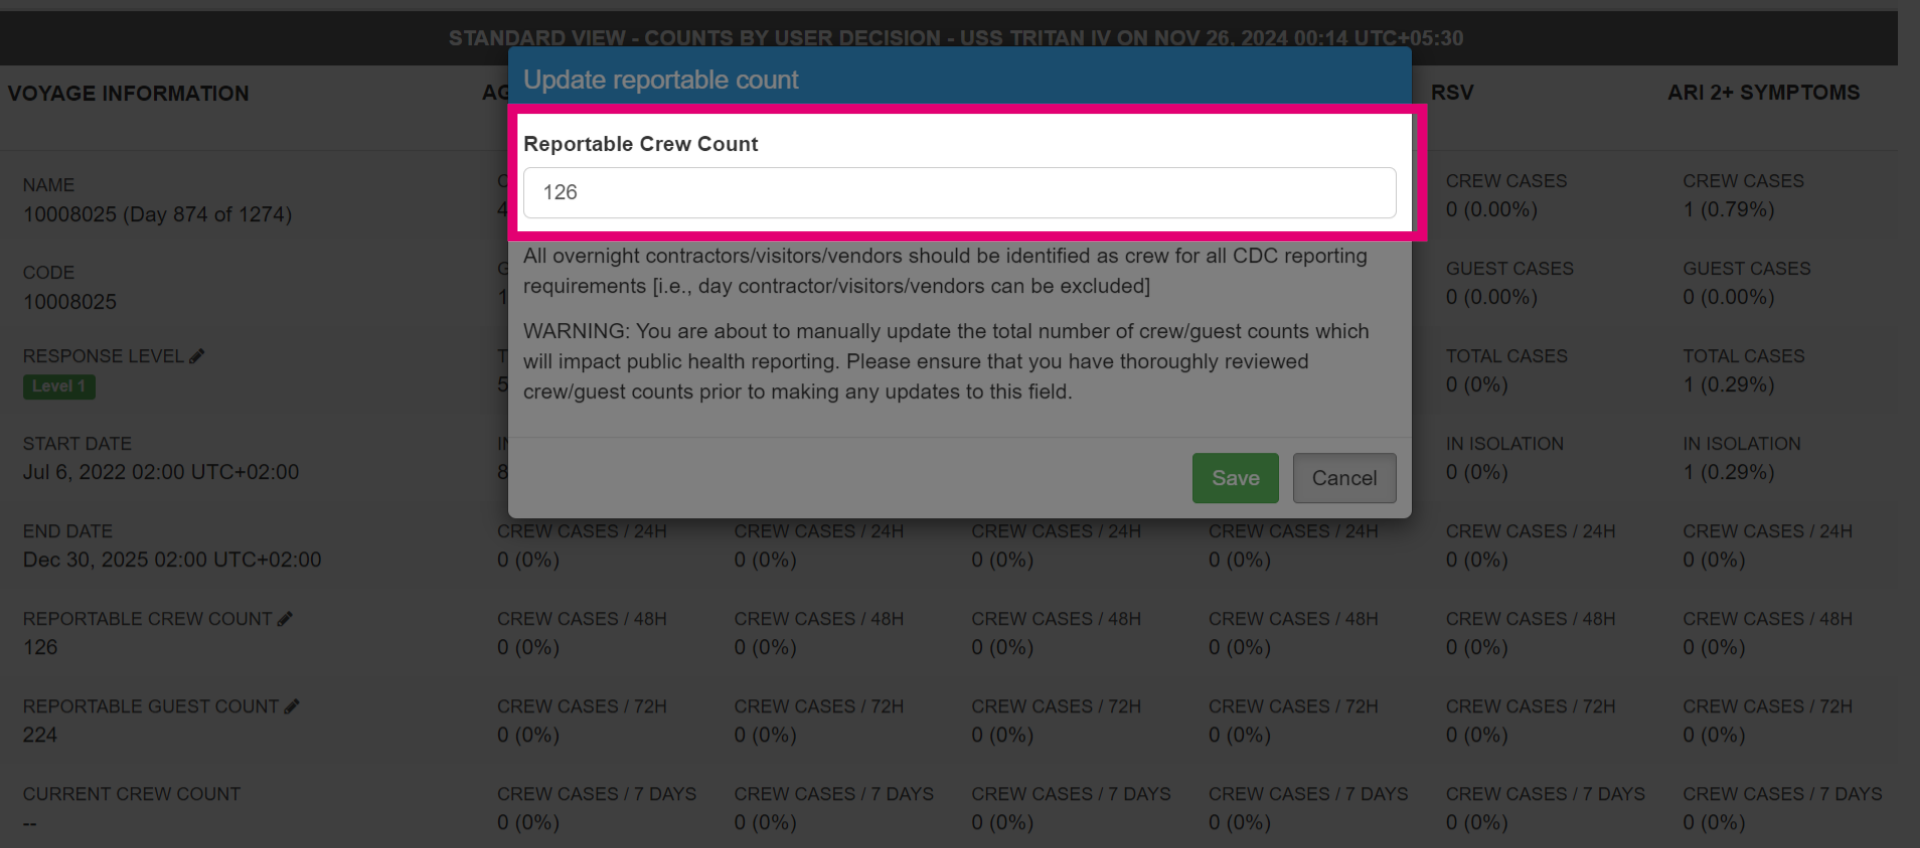Click the Current Crew Count label
This screenshot has width=1920, height=848.
pyautogui.click(x=132, y=794)
